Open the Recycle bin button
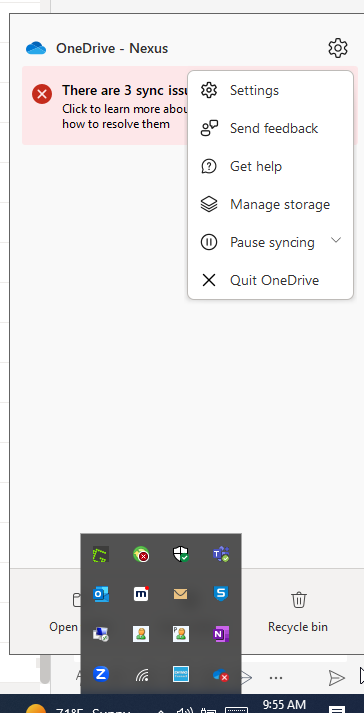Viewport: 364px width, 713px height. pos(298,612)
